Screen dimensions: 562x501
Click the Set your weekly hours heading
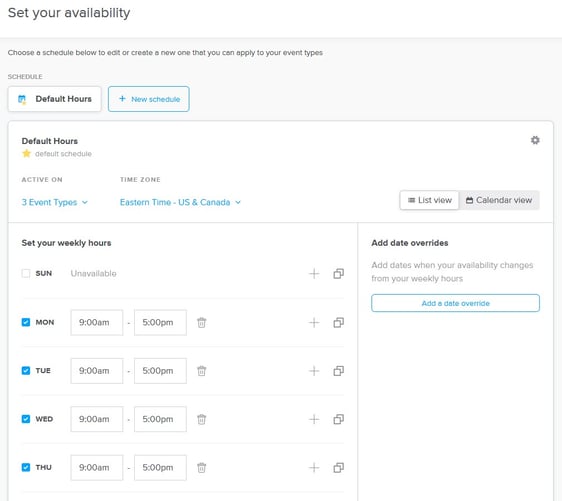[66, 243]
